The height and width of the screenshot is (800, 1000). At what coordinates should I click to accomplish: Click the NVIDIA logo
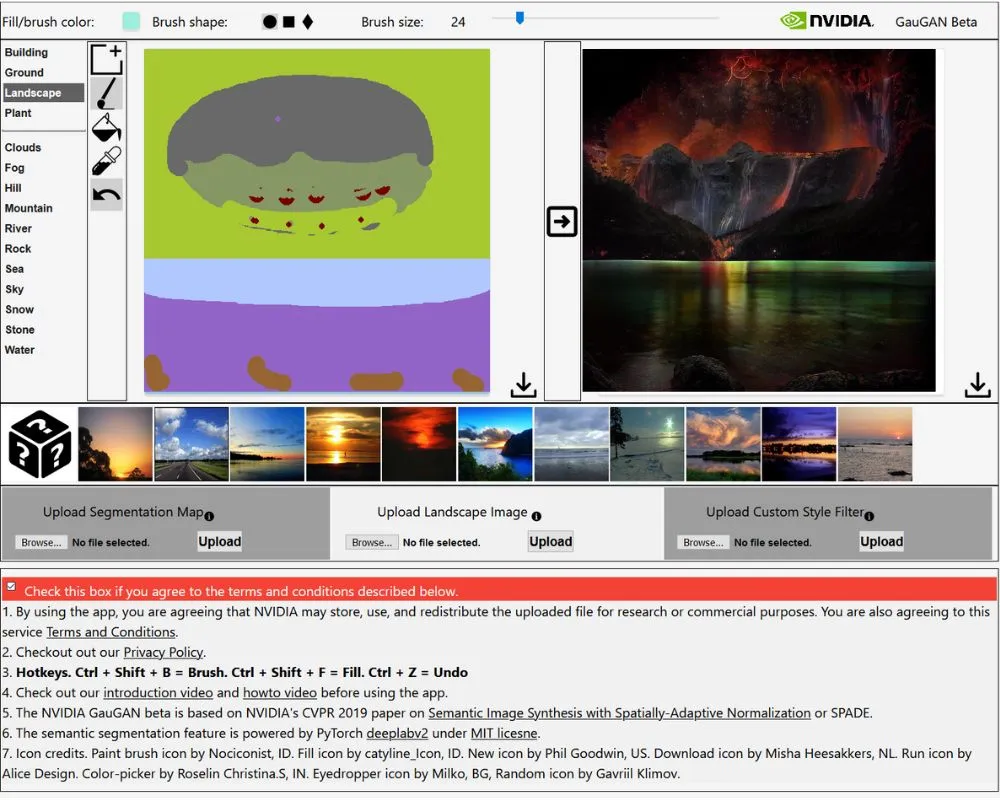pos(827,20)
